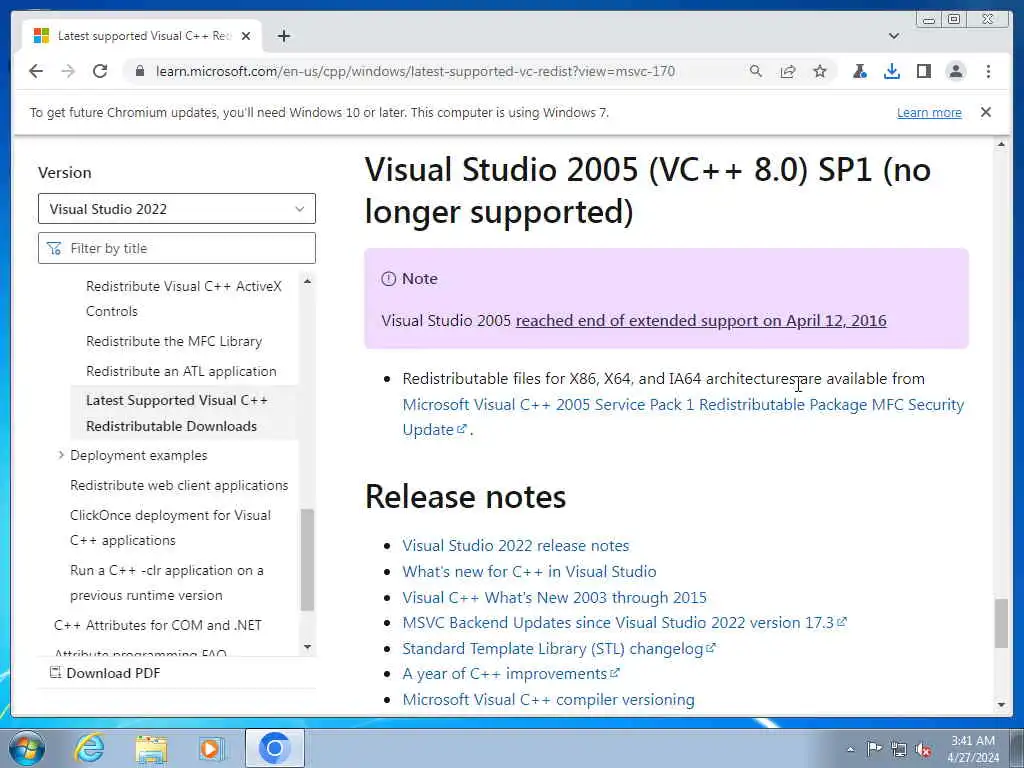Go back to the previous page
The image size is (1024, 768).
[36, 71]
